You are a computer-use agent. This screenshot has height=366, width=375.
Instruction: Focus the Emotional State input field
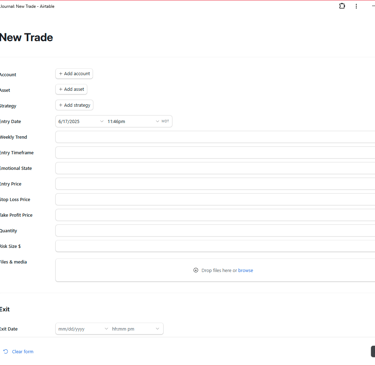(215, 168)
